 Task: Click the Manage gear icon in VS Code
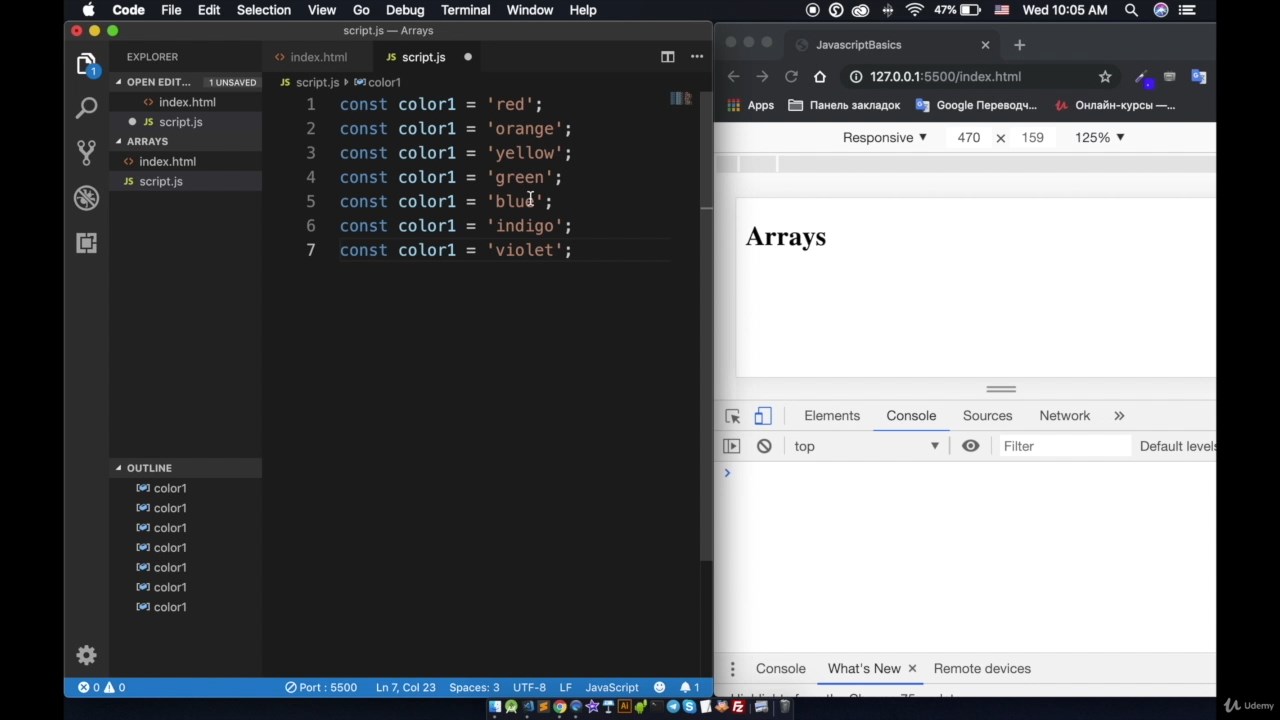(x=87, y=656)
